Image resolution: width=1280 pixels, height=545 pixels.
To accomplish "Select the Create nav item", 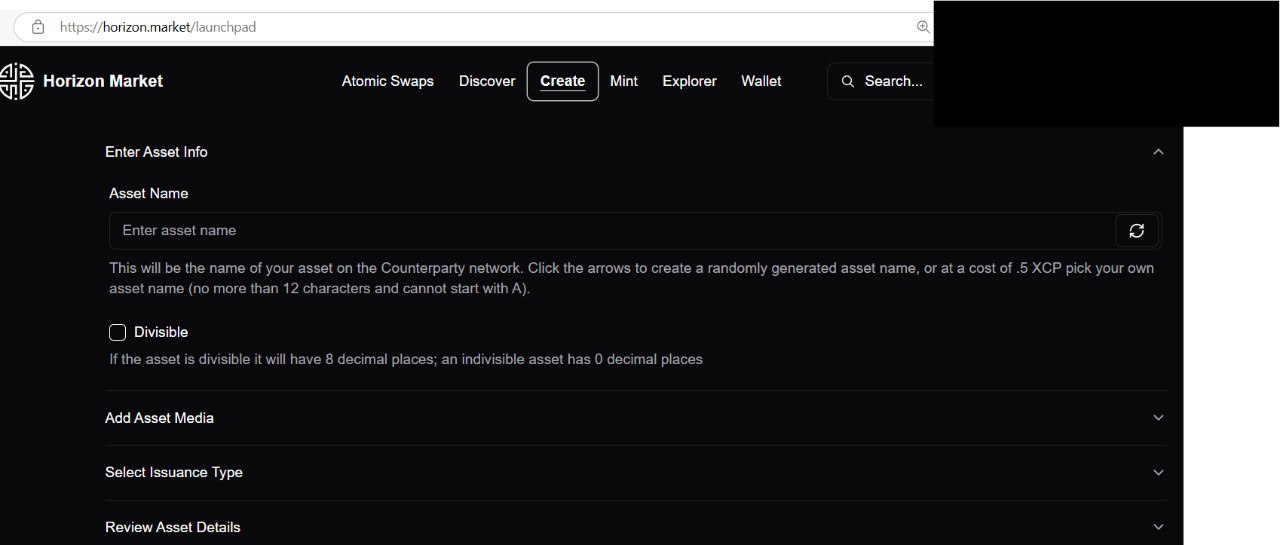I will pos(562,81).
